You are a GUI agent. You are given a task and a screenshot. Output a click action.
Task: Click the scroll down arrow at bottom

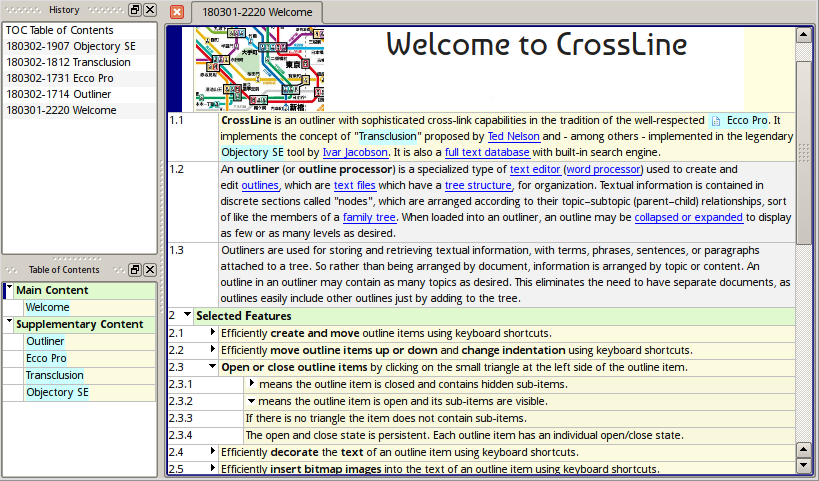pos(803,465)
